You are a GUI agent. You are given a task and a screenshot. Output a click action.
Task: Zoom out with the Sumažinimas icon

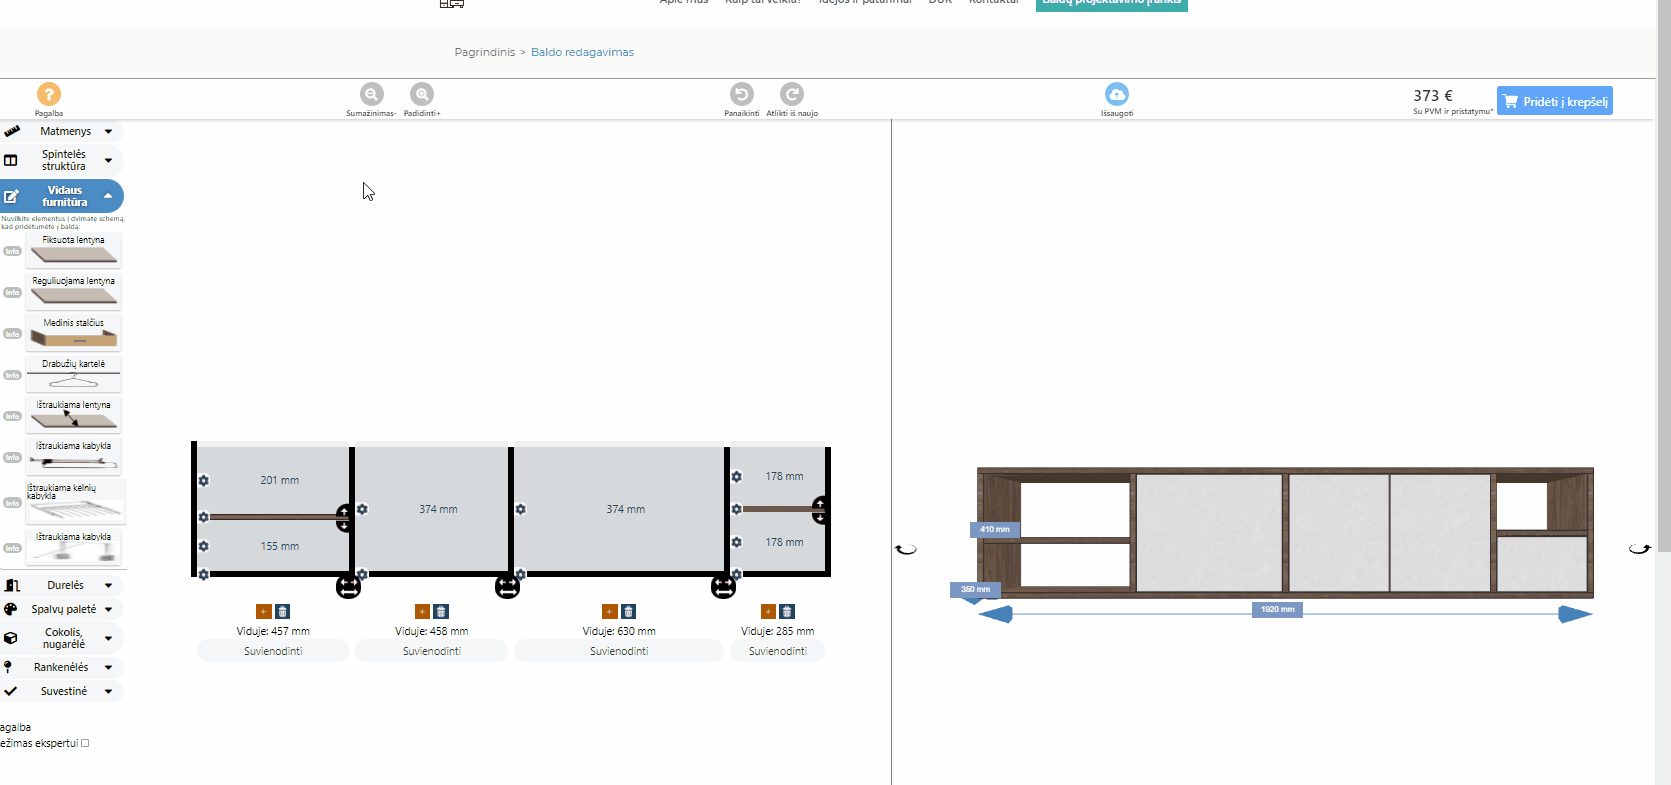click(371, 94)
